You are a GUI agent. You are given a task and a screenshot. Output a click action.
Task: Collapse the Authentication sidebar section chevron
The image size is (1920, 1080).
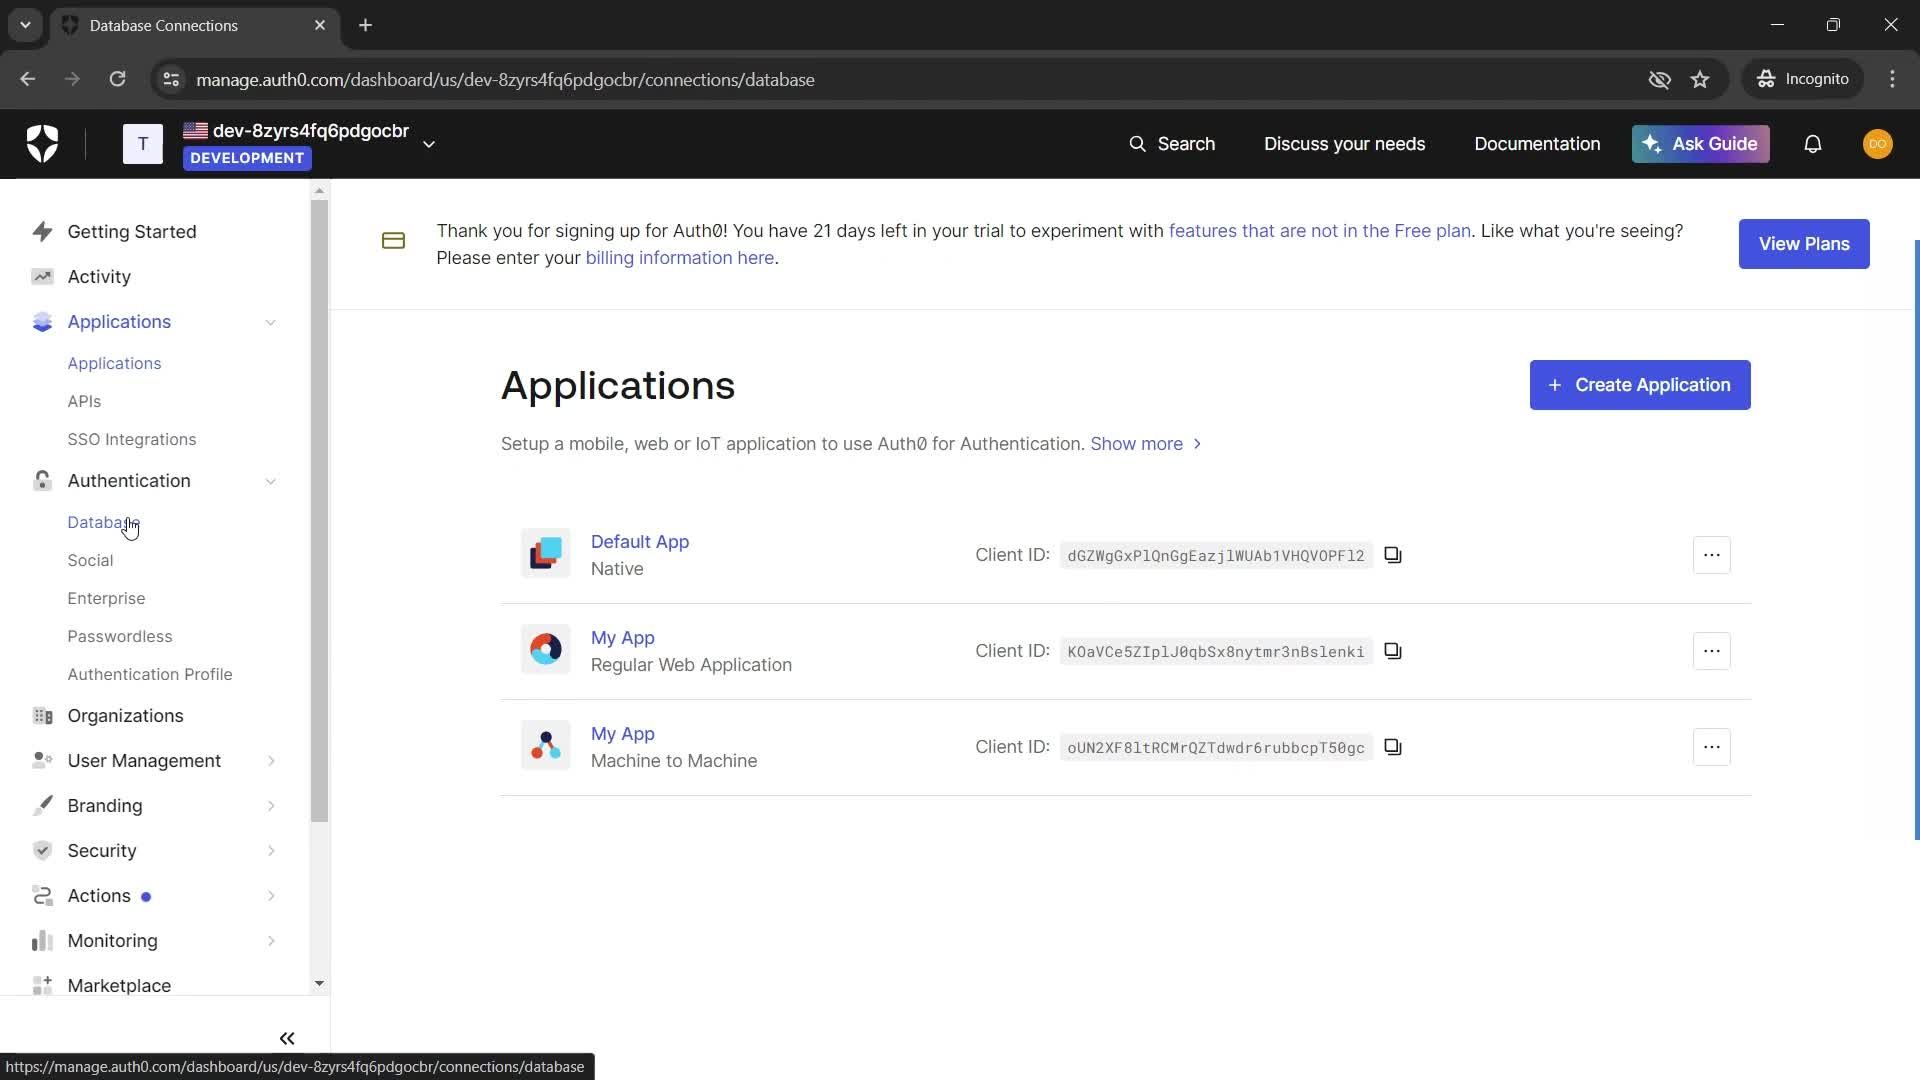pyautogui.click(x=271, y=481)
